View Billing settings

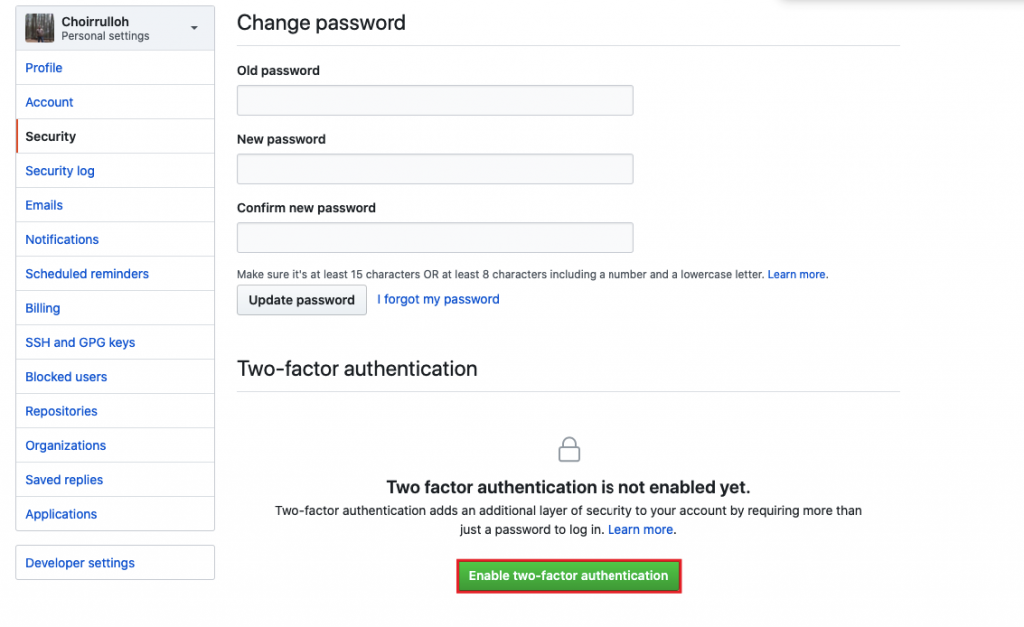pos(42,307)
